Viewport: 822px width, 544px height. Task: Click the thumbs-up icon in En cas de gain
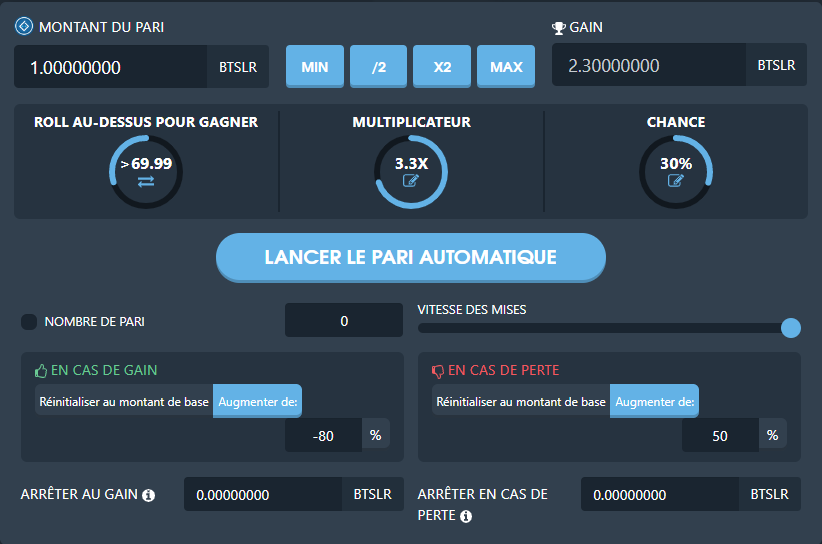[41, 371]
